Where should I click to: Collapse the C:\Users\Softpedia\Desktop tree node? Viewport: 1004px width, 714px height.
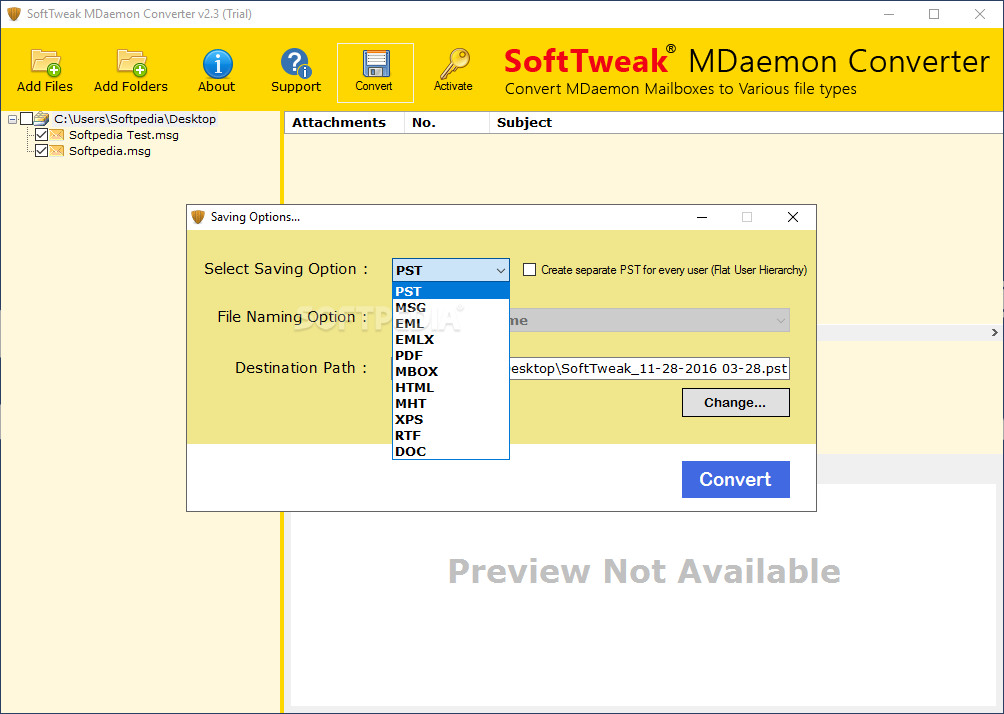click(x=12, y=119)
